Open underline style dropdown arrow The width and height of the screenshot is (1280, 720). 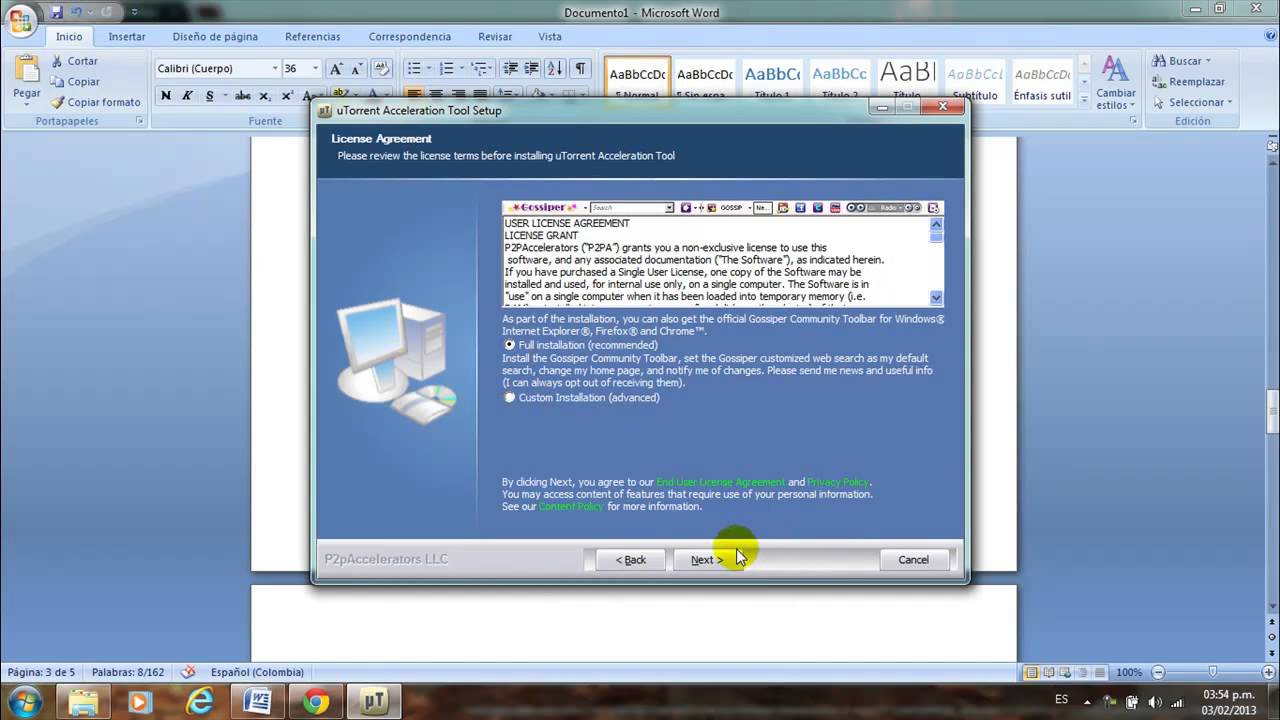pos(223,96)
